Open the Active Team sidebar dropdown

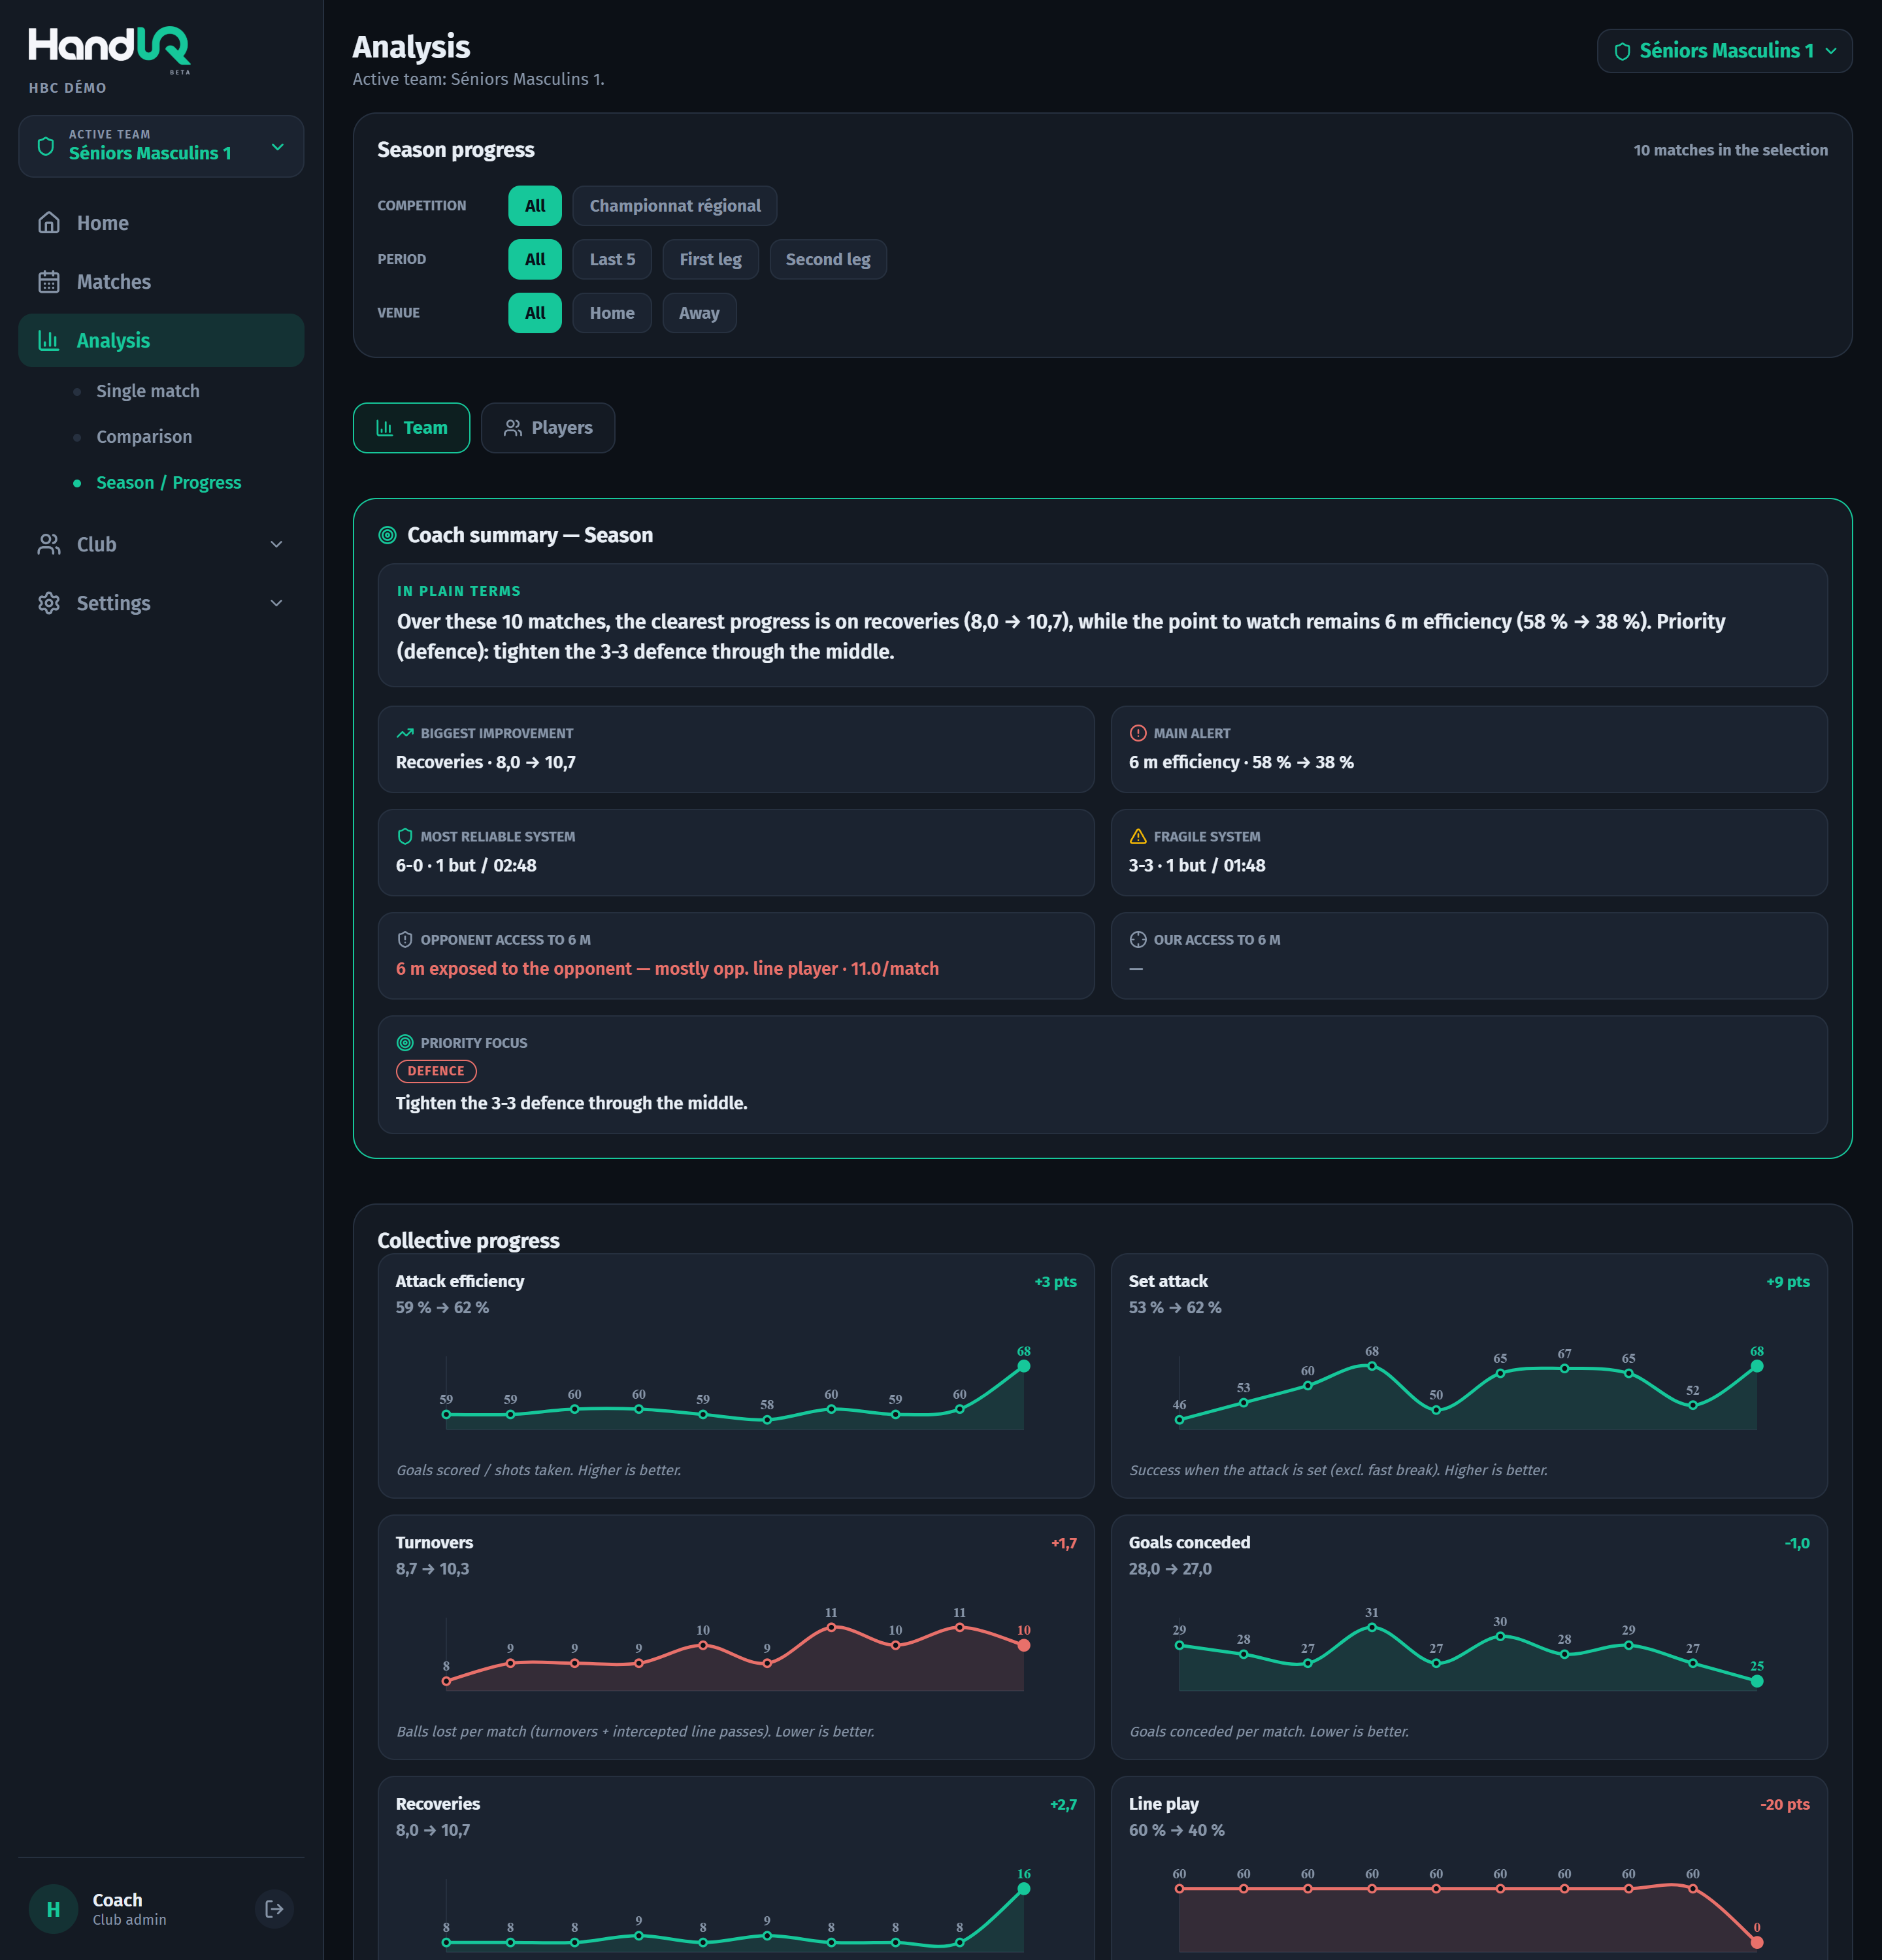click(x=161, y=146)
